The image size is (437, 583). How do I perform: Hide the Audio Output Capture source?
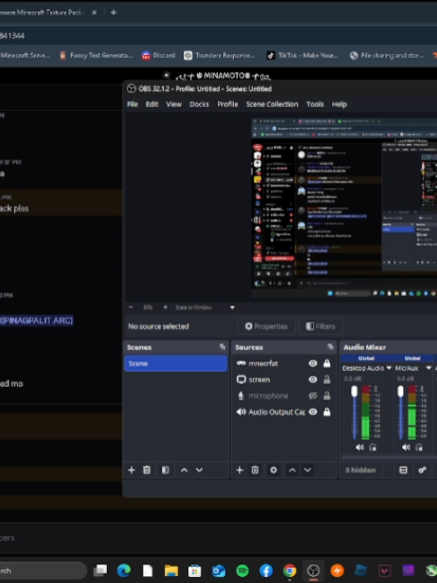click(x=313, y=412)
